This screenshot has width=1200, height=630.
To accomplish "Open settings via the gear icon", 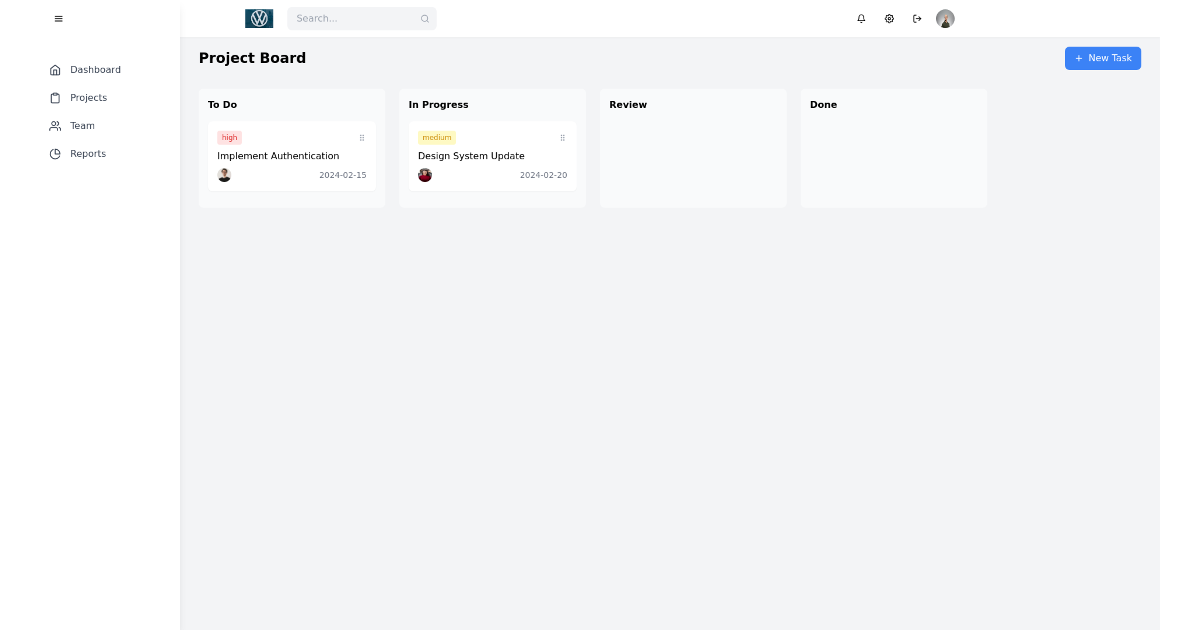I will click(889, 18).
